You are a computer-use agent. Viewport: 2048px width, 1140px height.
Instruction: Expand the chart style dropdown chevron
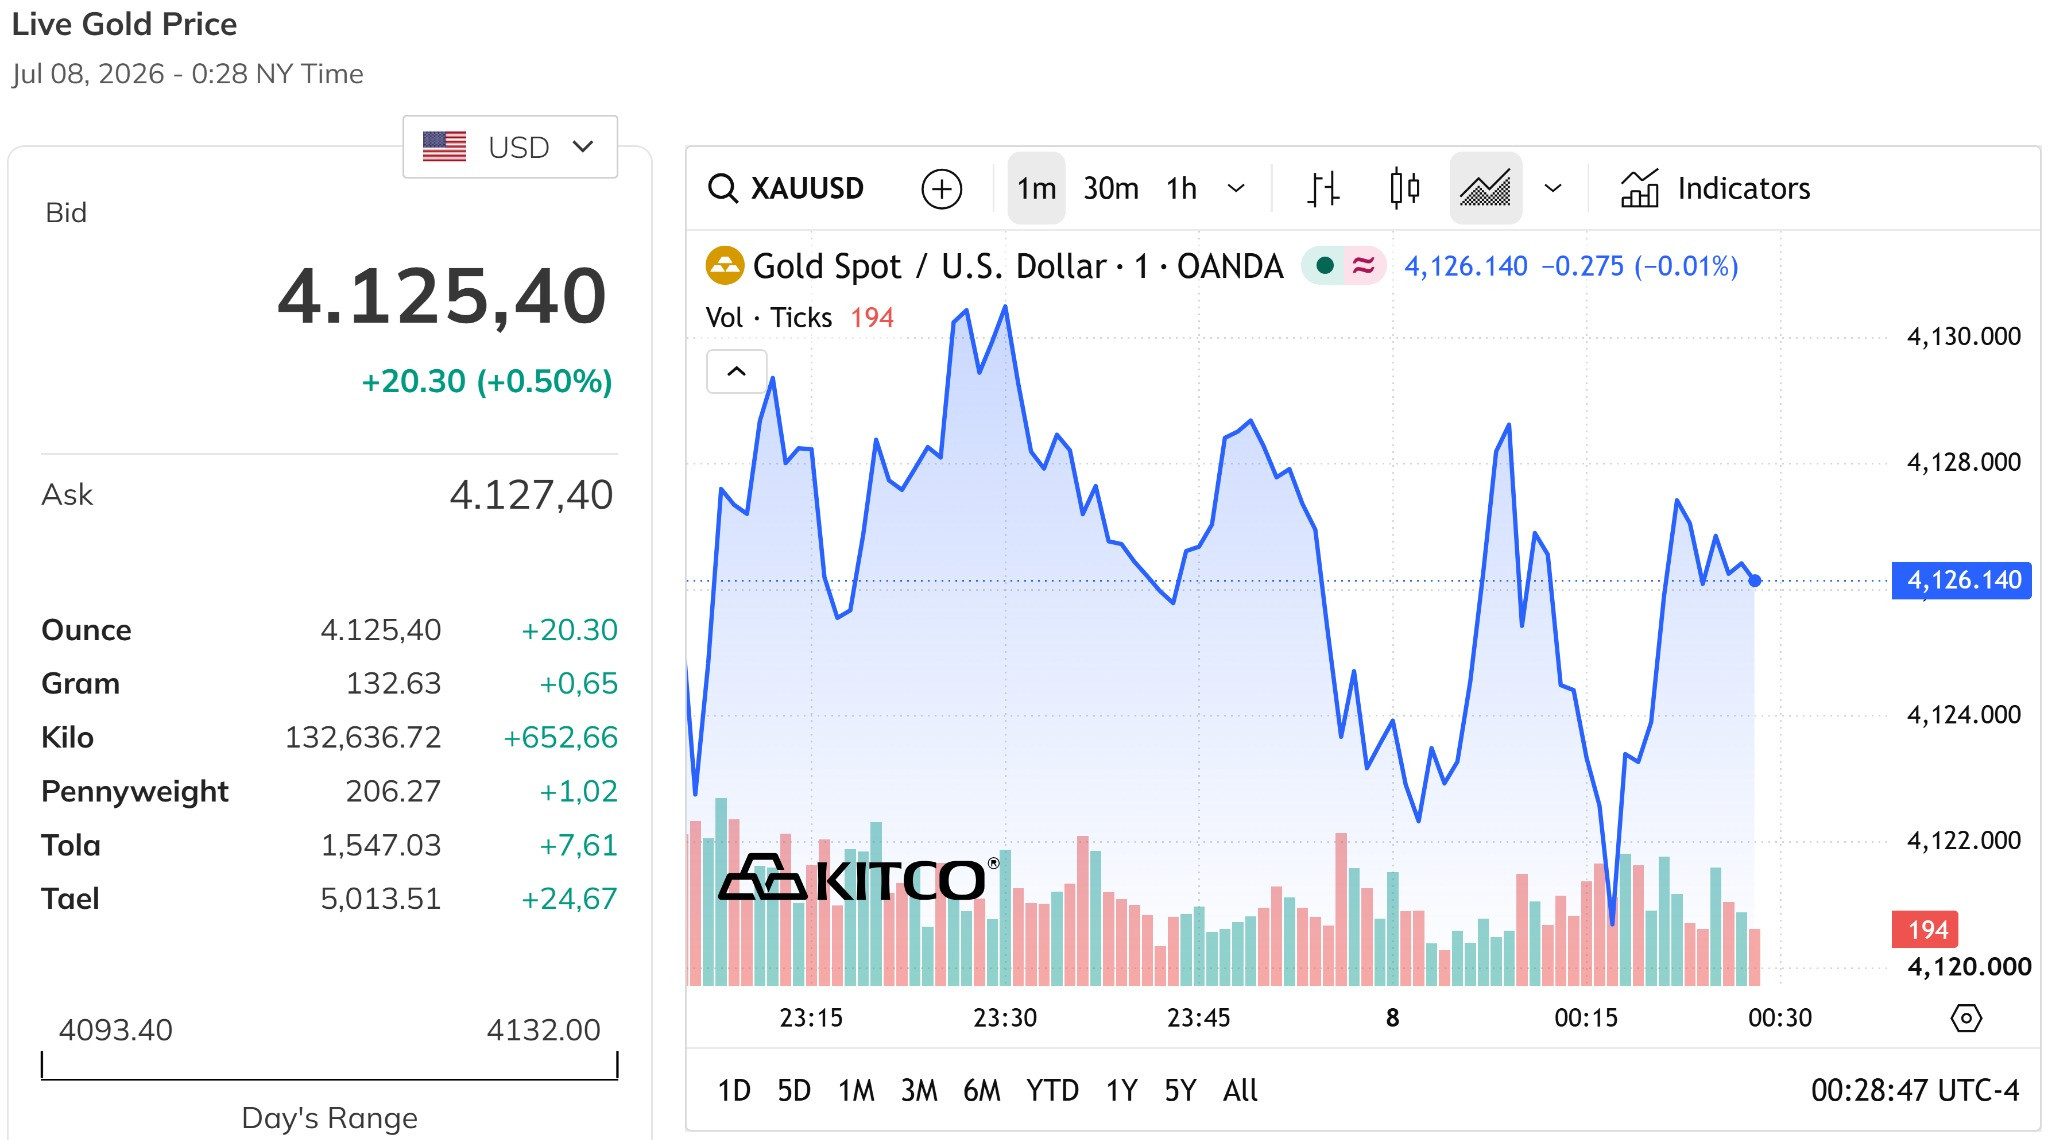tap(1553, 188)
